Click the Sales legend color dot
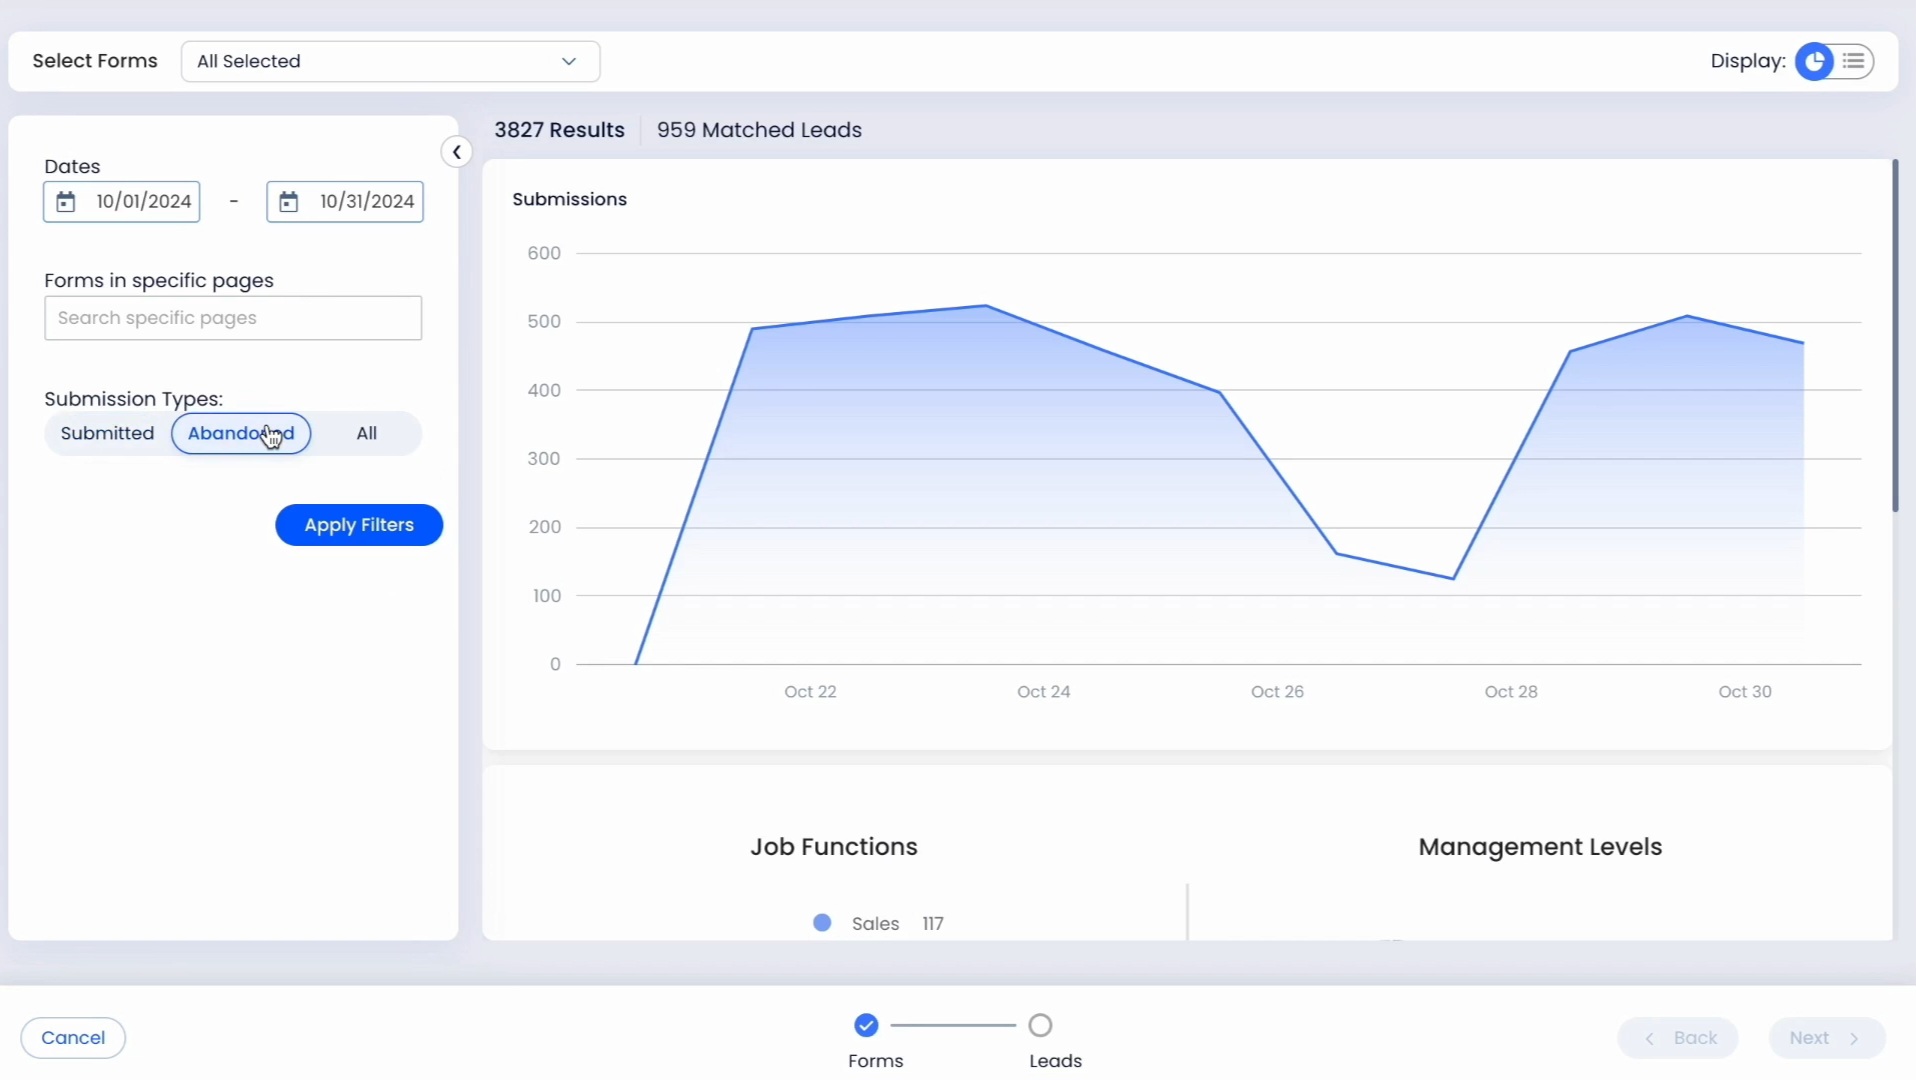 click(x=822, y=923)
